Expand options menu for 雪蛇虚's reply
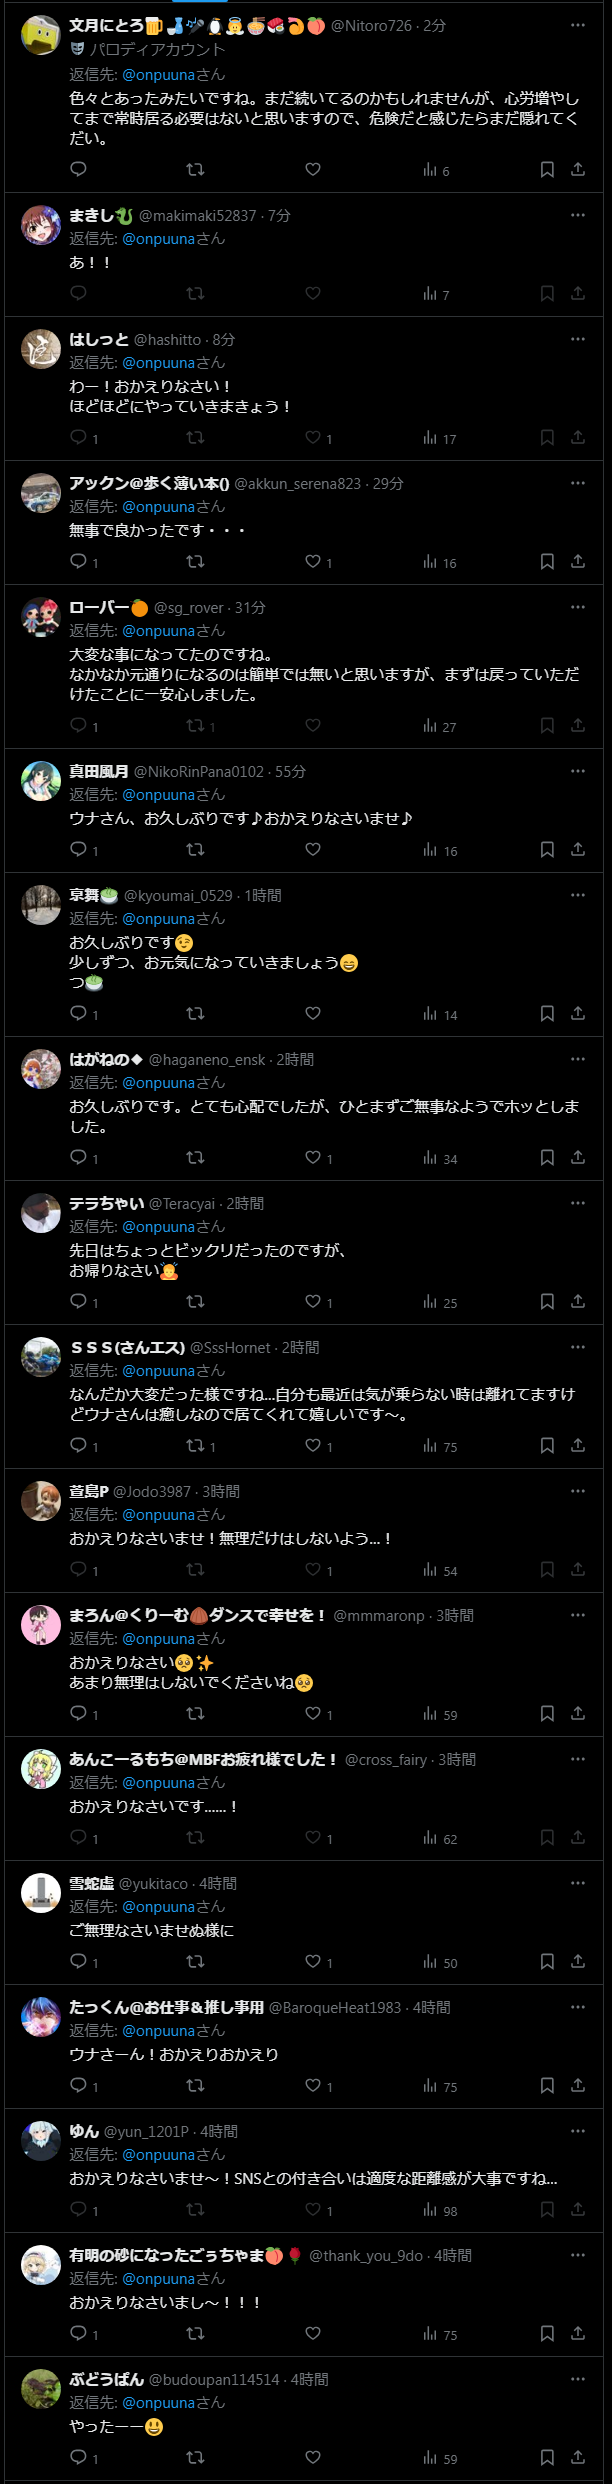This screenshot has height=2484, width=612. coord(578,1883)
